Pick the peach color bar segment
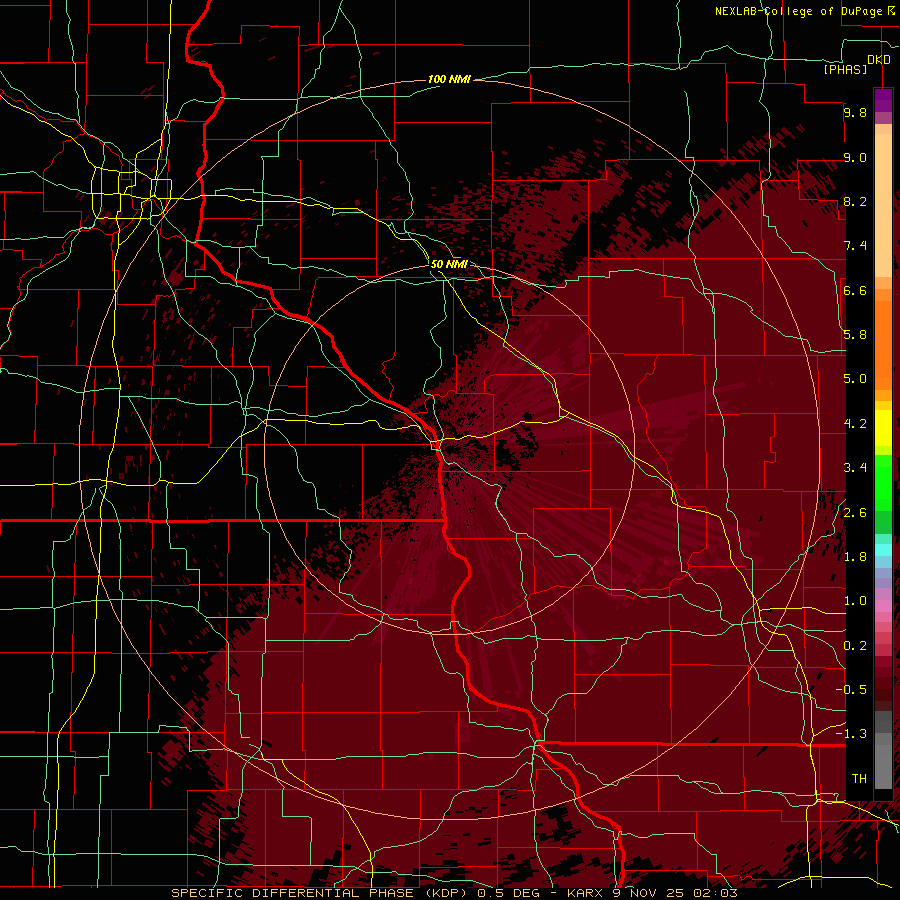The width and height of the screenshot is (900, 900). click(x=883, y=205)
